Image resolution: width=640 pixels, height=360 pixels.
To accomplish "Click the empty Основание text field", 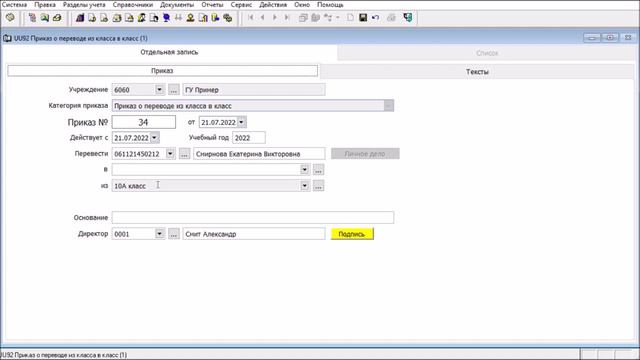I will 253,218.
